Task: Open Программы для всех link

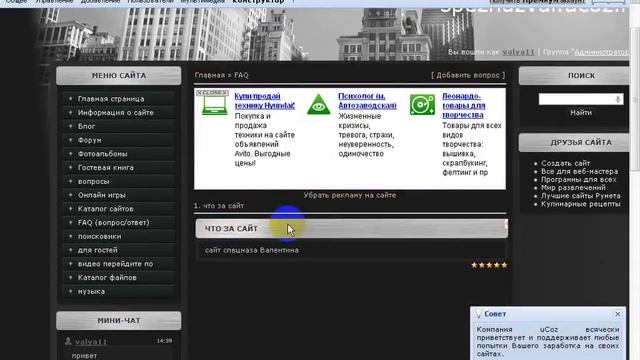Action: tap(578, 180)
